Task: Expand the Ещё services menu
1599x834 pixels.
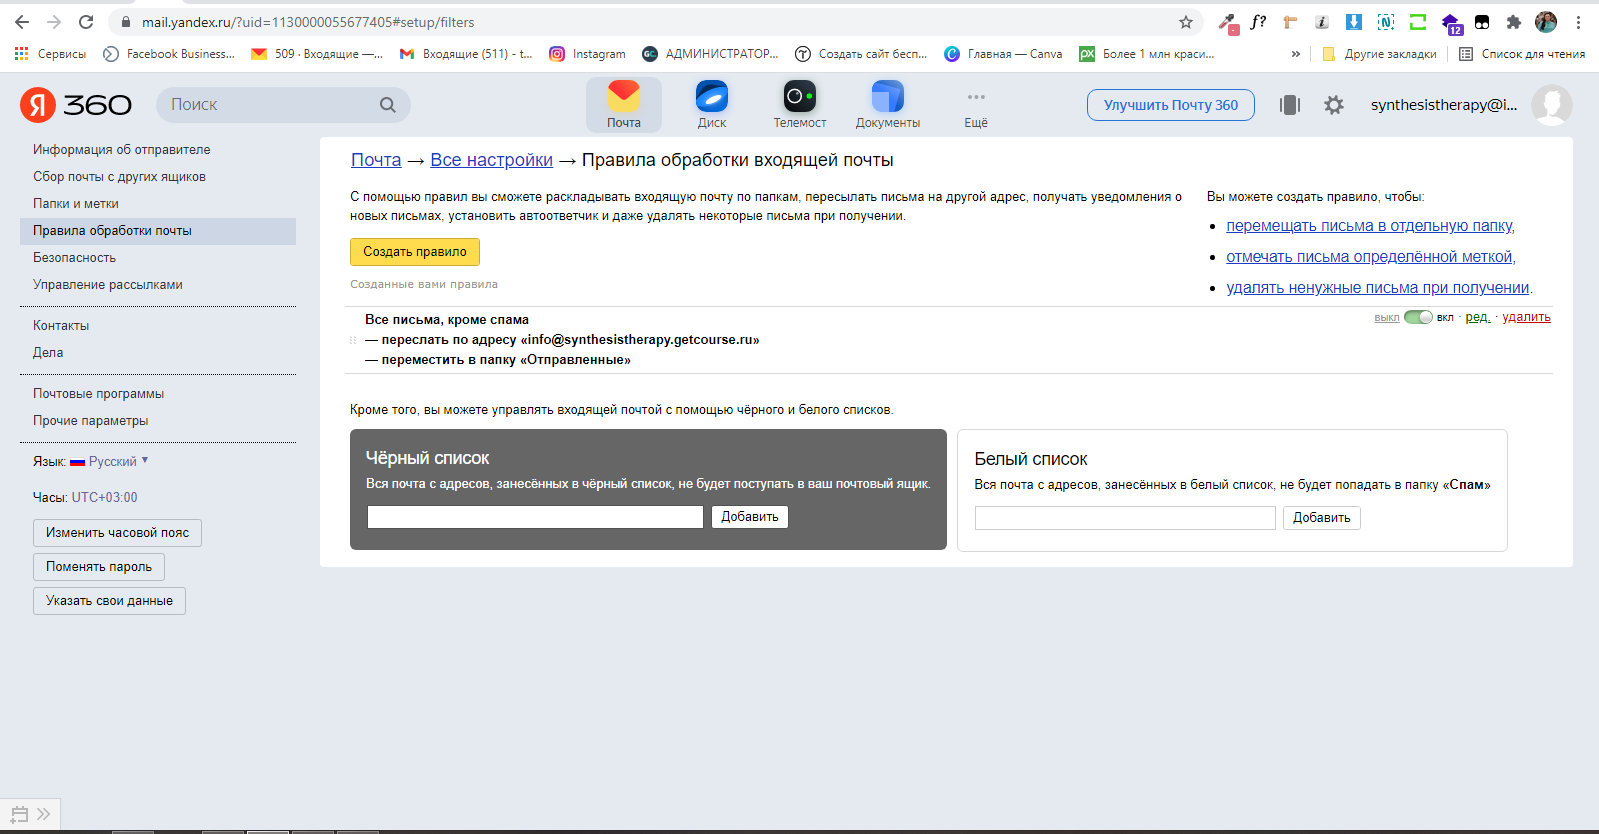Action: [x=976, y=104]
